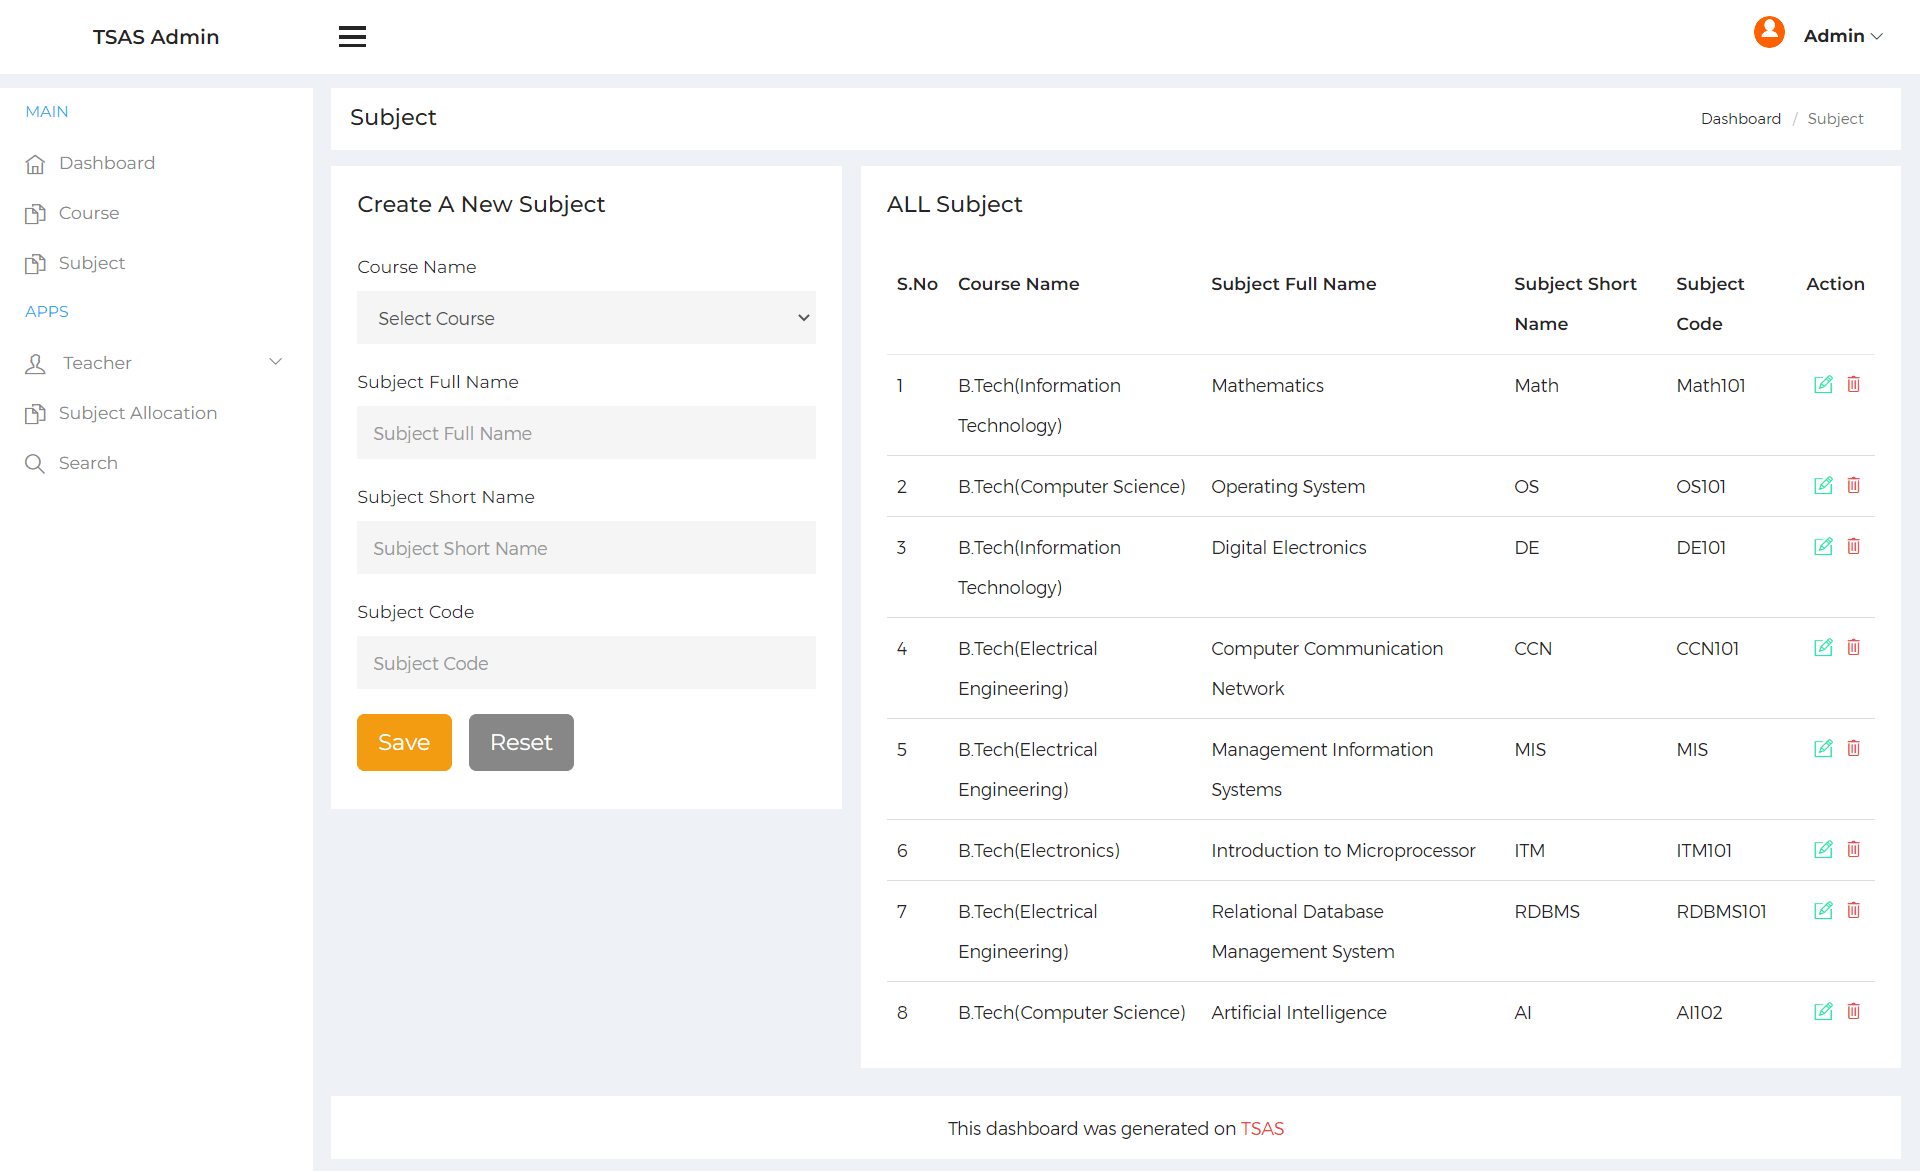Image resolution: width=1920 pixels, height=1172 pixels.
Task: Select the Course icon in sidebar
Action: point(36,213)
